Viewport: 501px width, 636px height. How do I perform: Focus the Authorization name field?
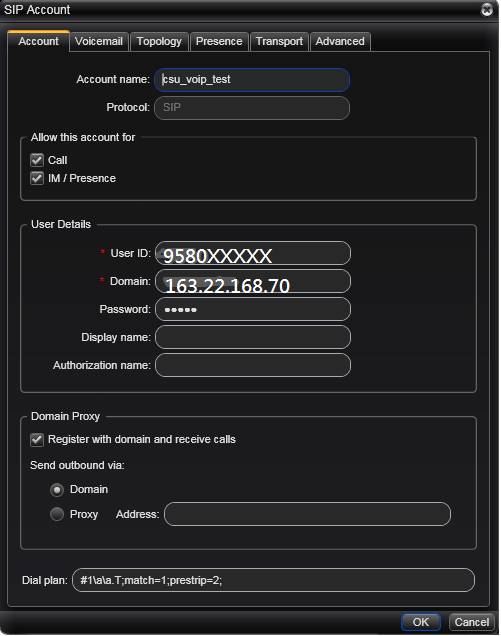point(253,365)
